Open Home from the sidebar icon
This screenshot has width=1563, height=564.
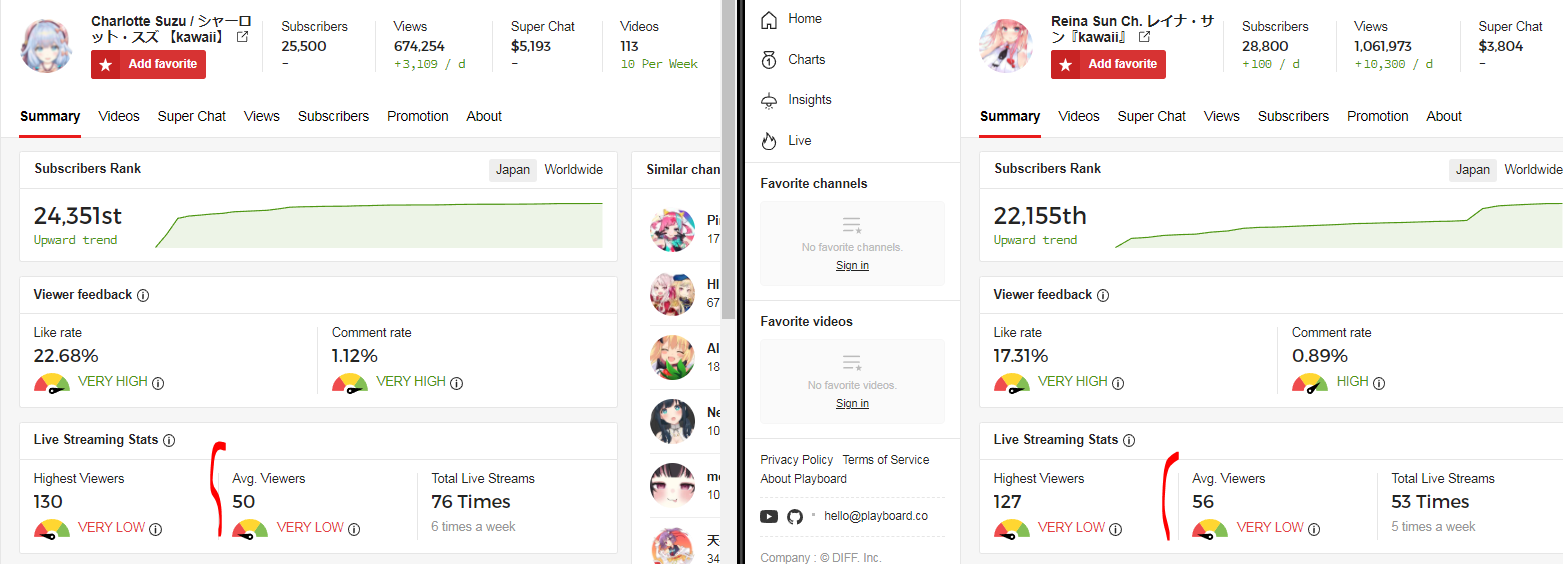click(769, 19)
